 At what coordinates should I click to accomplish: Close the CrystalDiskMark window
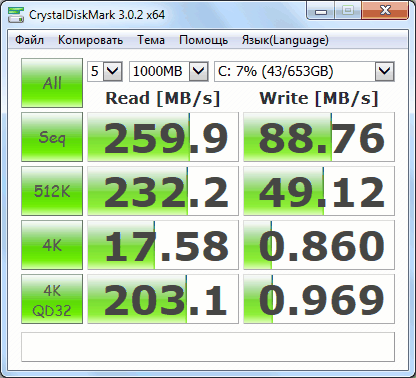385,11
